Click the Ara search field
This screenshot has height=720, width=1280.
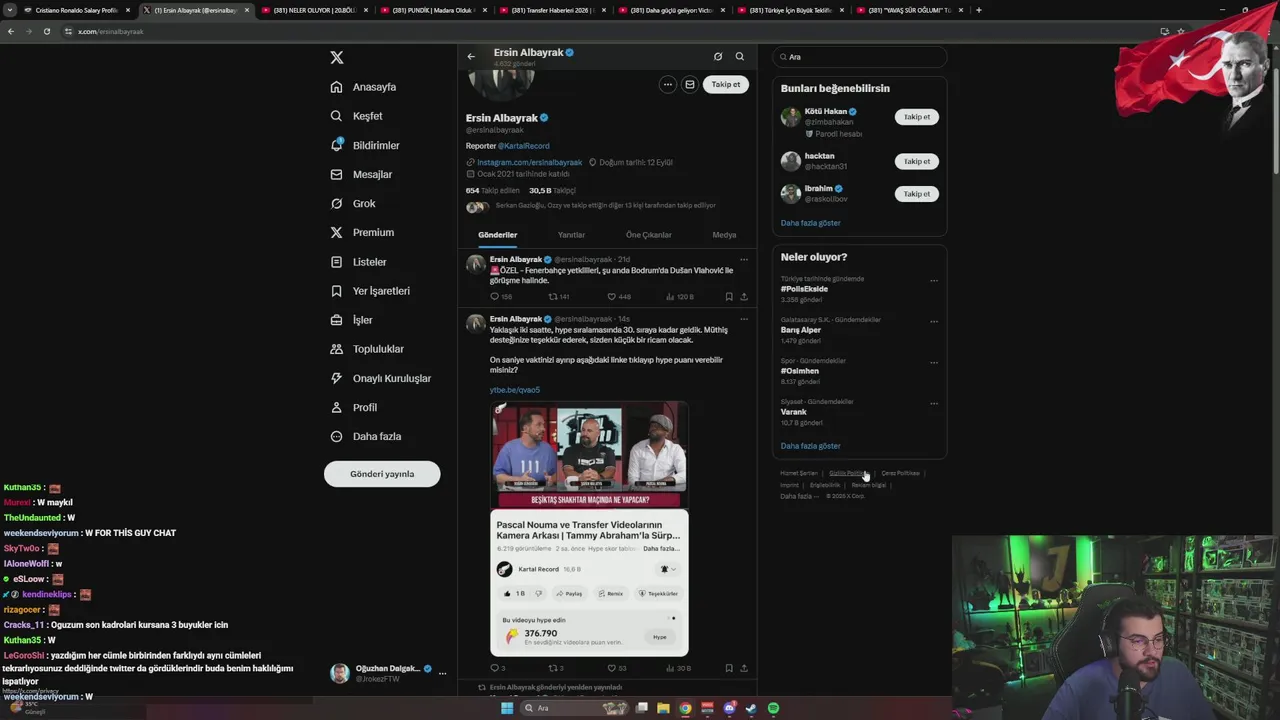click(859, 57)
